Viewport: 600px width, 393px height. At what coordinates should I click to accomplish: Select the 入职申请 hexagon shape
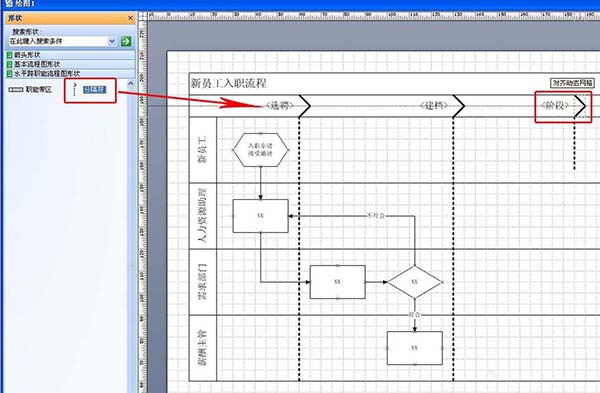tap(261, 150)
